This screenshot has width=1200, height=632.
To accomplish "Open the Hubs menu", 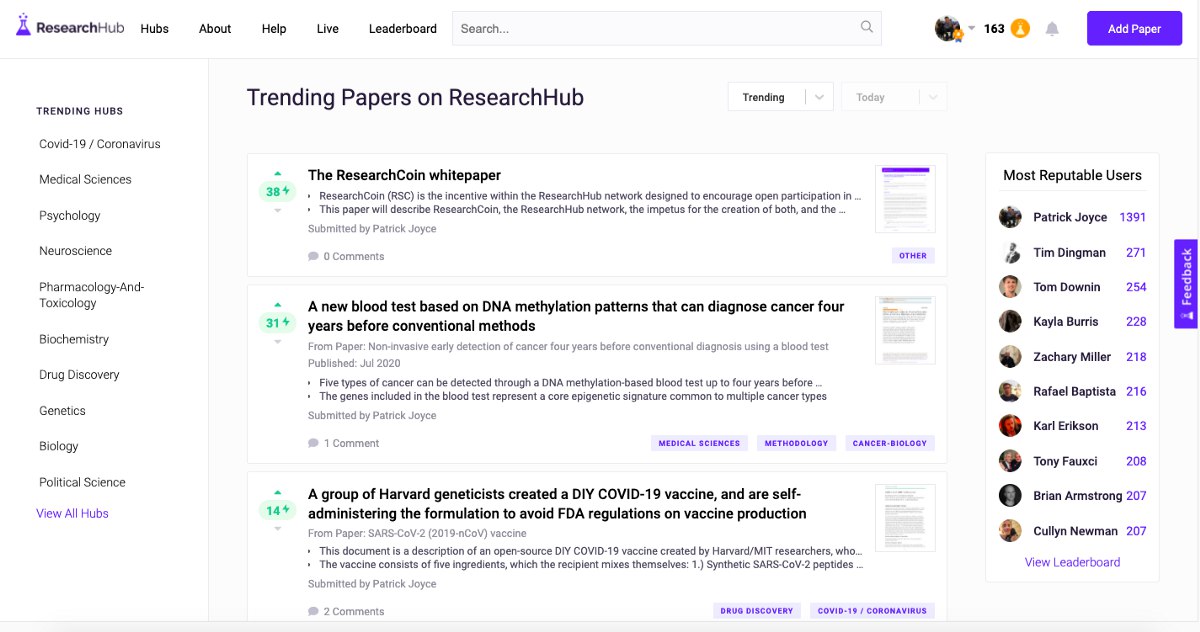I will point(154,29).
